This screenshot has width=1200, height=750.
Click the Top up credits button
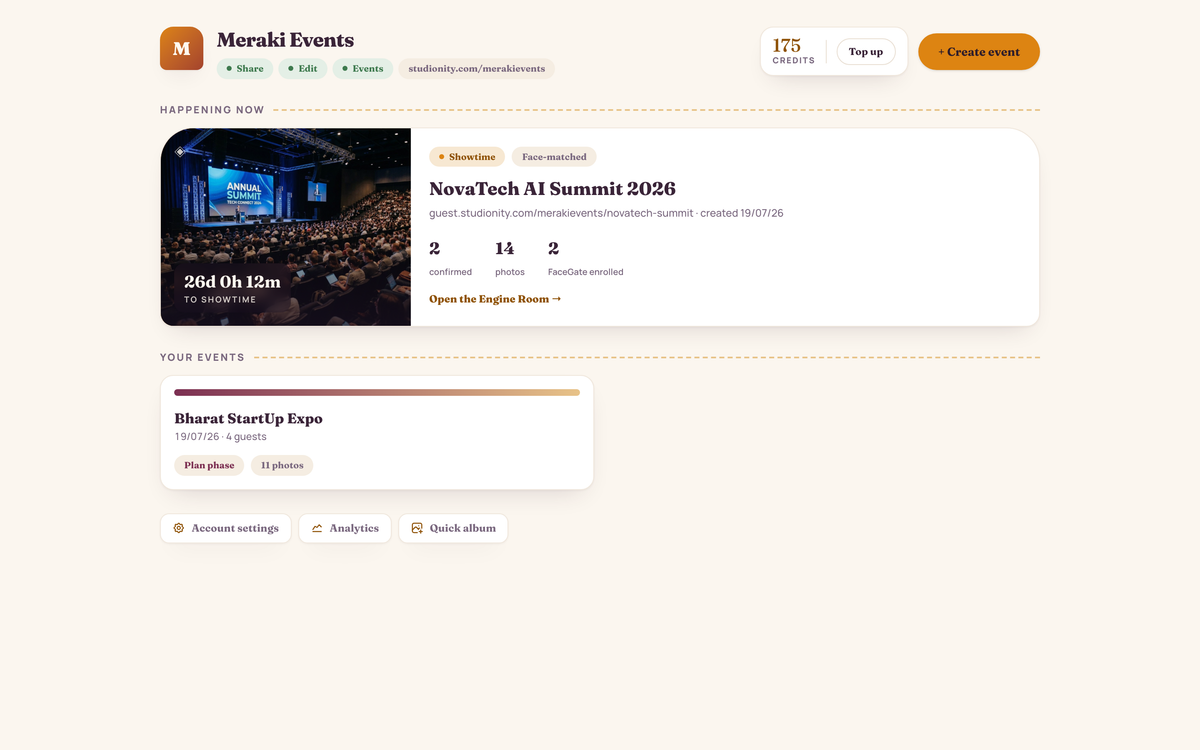[866, 52]
